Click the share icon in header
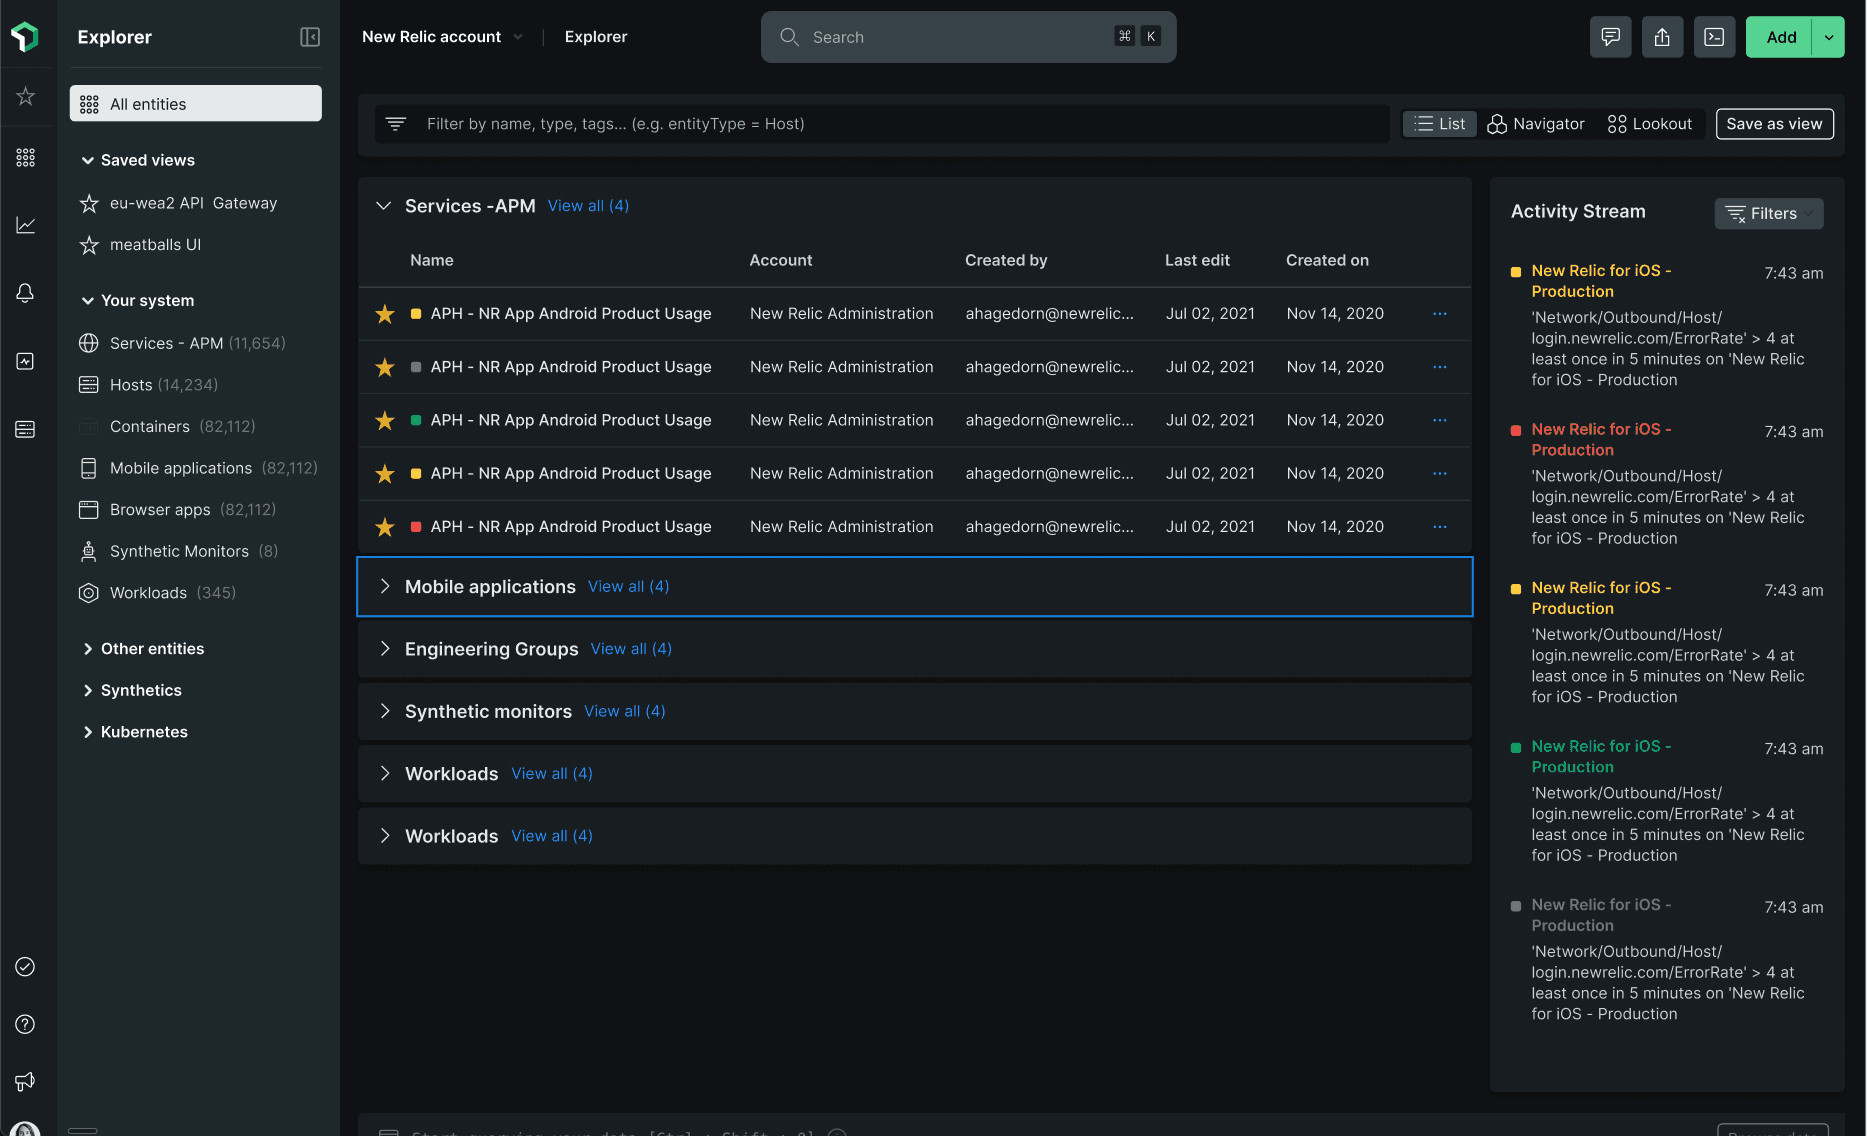Viewport: 1867px width, 1136px height. [1662, 37]
